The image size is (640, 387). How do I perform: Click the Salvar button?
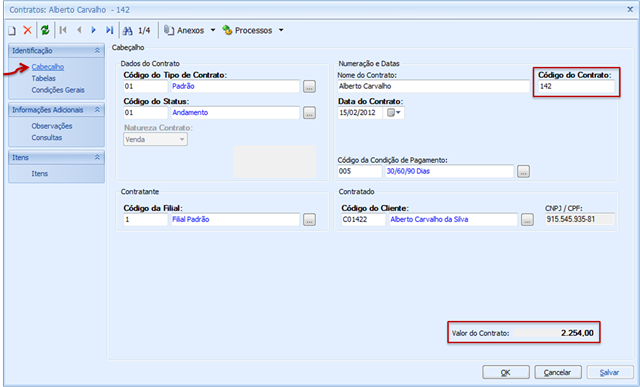(609, 372)
